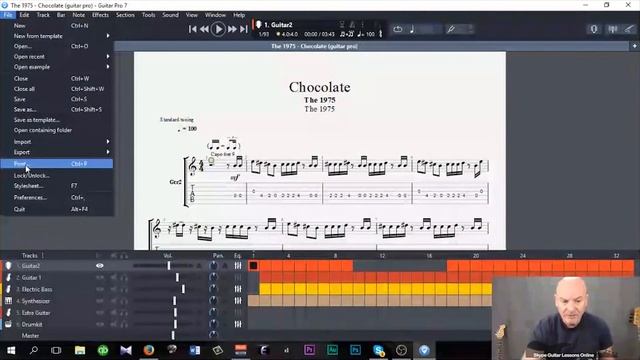Click the Electric Bass instrument icon
The height and width of the screenshot is (360, 640).
8,289
